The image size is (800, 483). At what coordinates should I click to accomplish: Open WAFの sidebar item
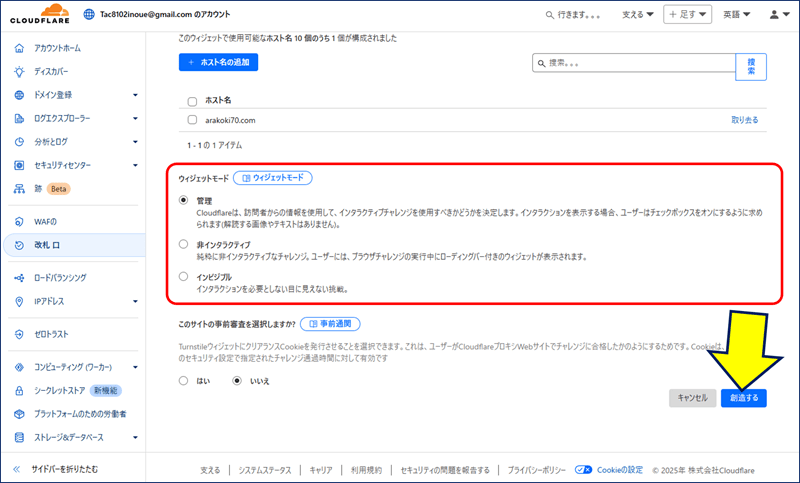coord(45,222)
